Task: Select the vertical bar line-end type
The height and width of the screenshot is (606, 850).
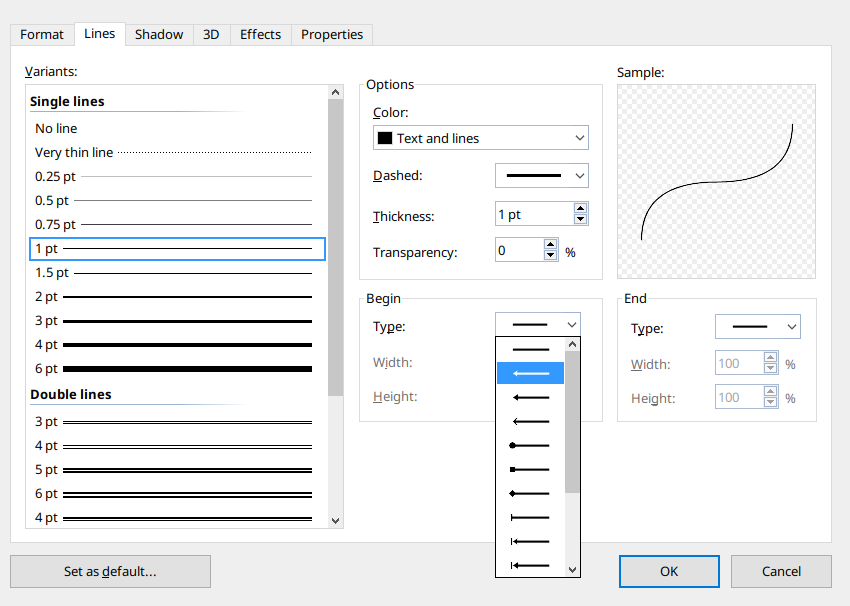Action: 530,517
